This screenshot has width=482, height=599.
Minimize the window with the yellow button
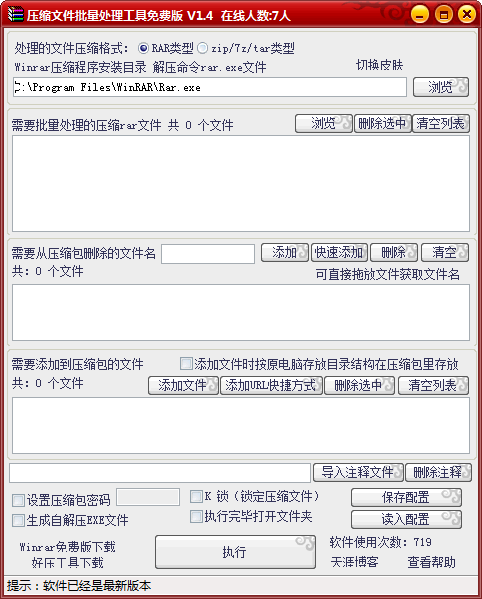tap(420, 15)
